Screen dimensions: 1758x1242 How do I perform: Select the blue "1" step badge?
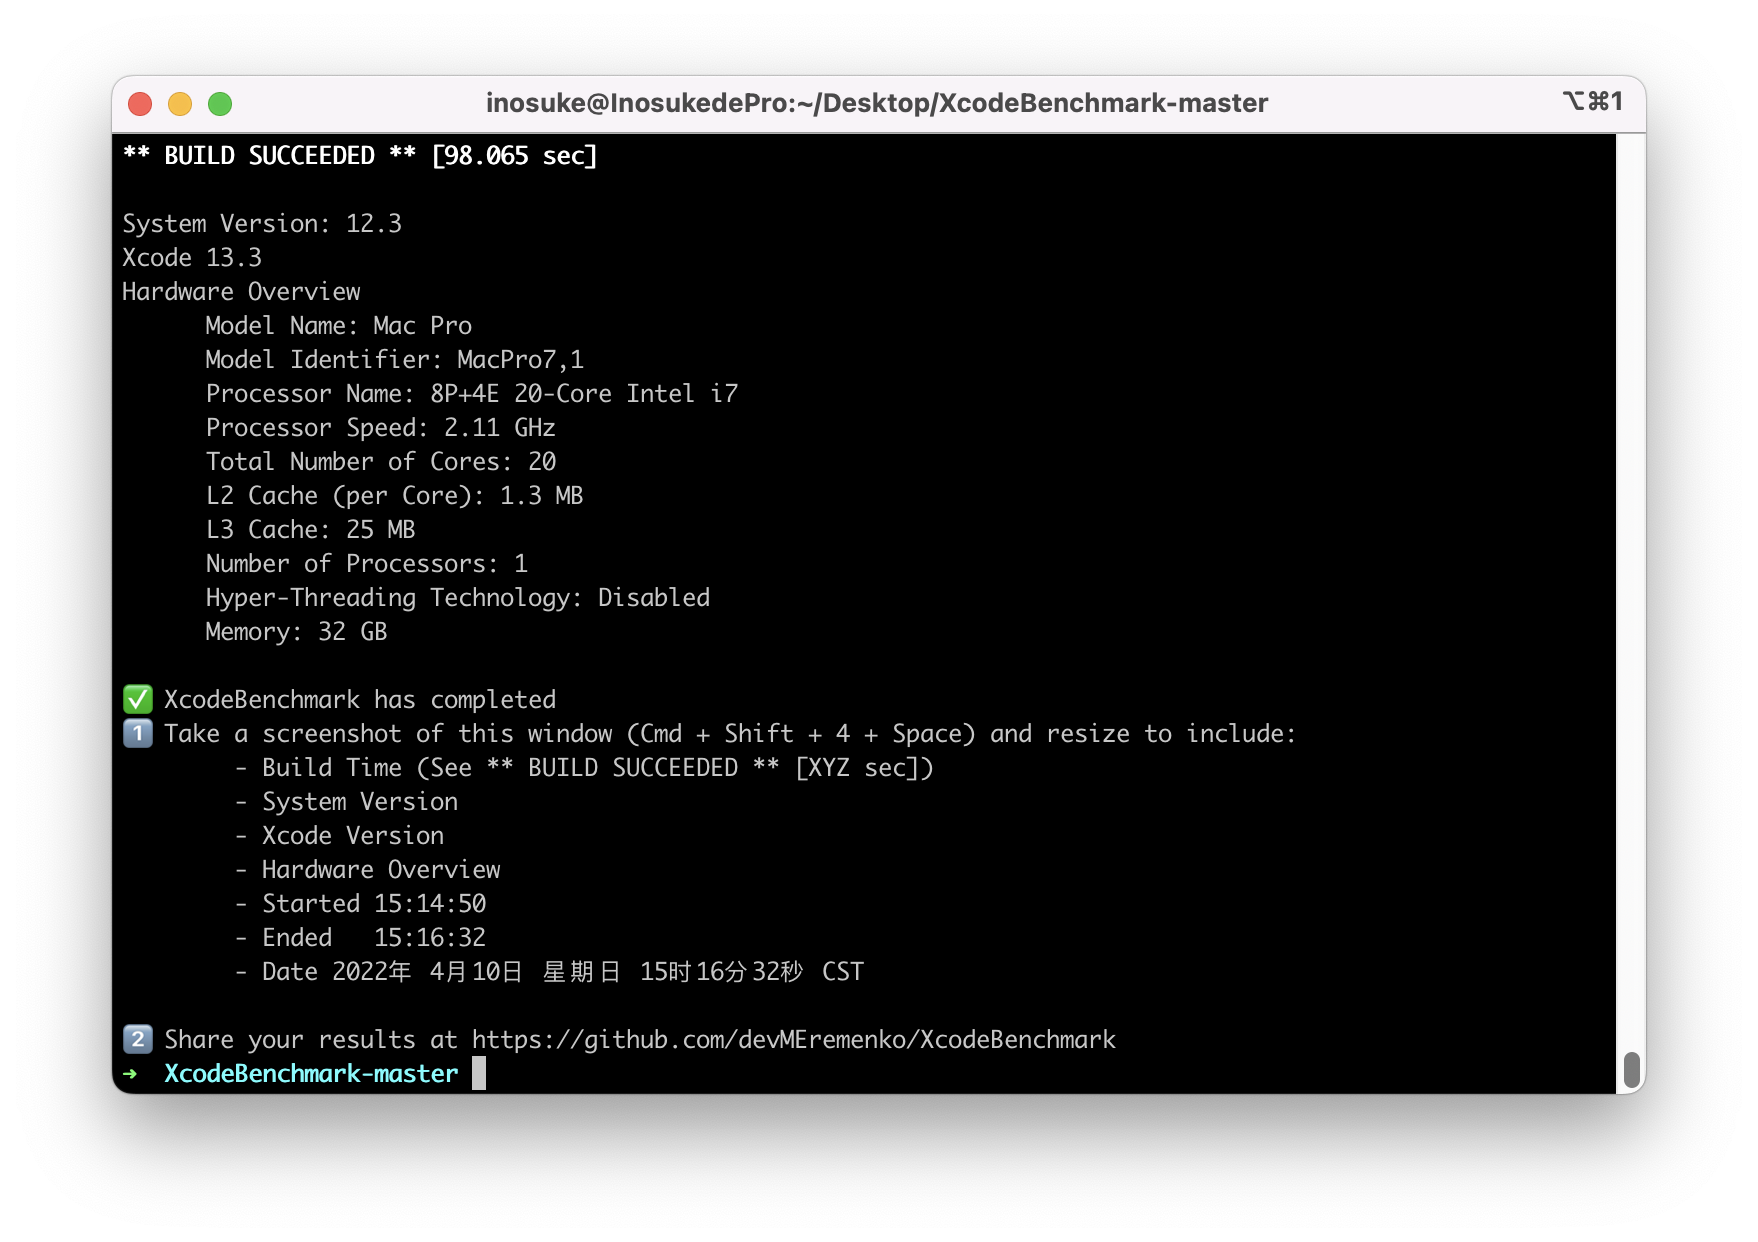pos(138,733)
